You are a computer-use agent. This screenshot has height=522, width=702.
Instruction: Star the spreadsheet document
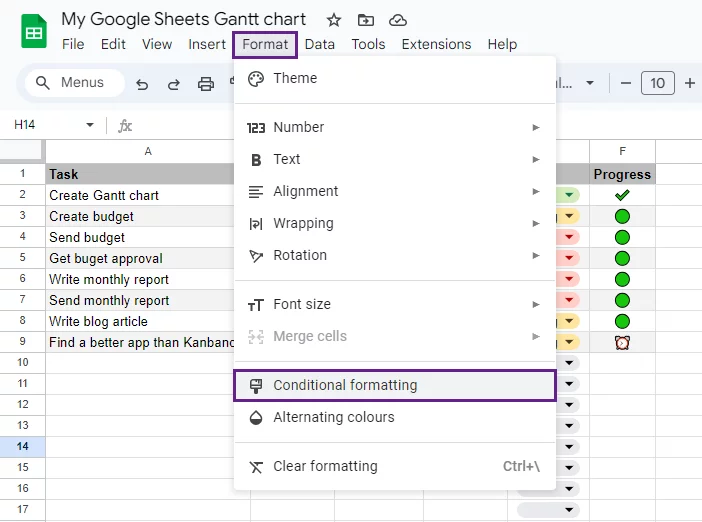(x=334, y=20)
